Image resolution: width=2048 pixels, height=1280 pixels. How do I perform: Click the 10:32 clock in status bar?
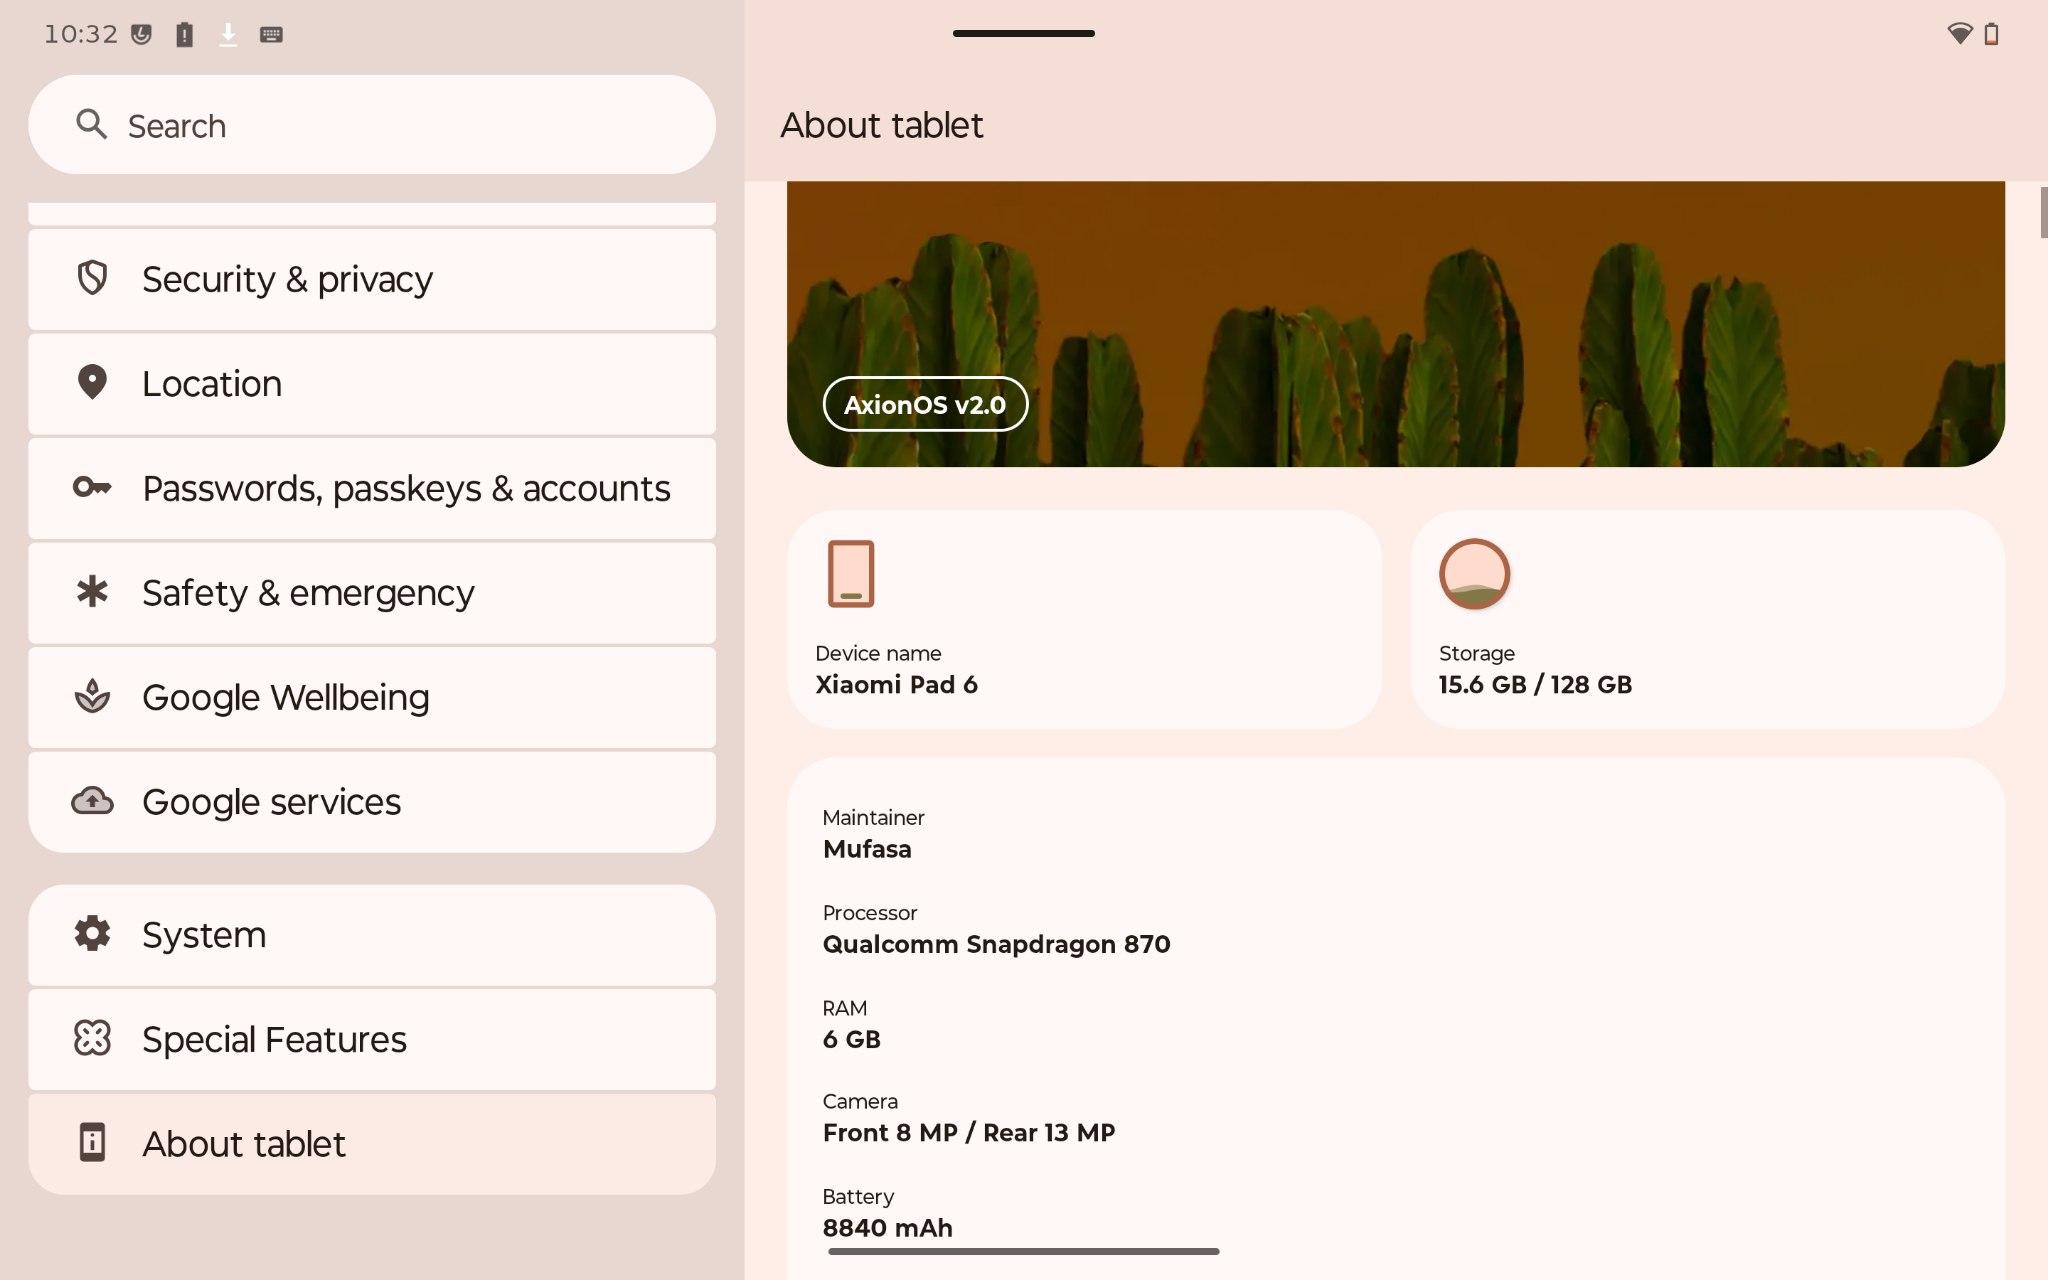(81, 34)
